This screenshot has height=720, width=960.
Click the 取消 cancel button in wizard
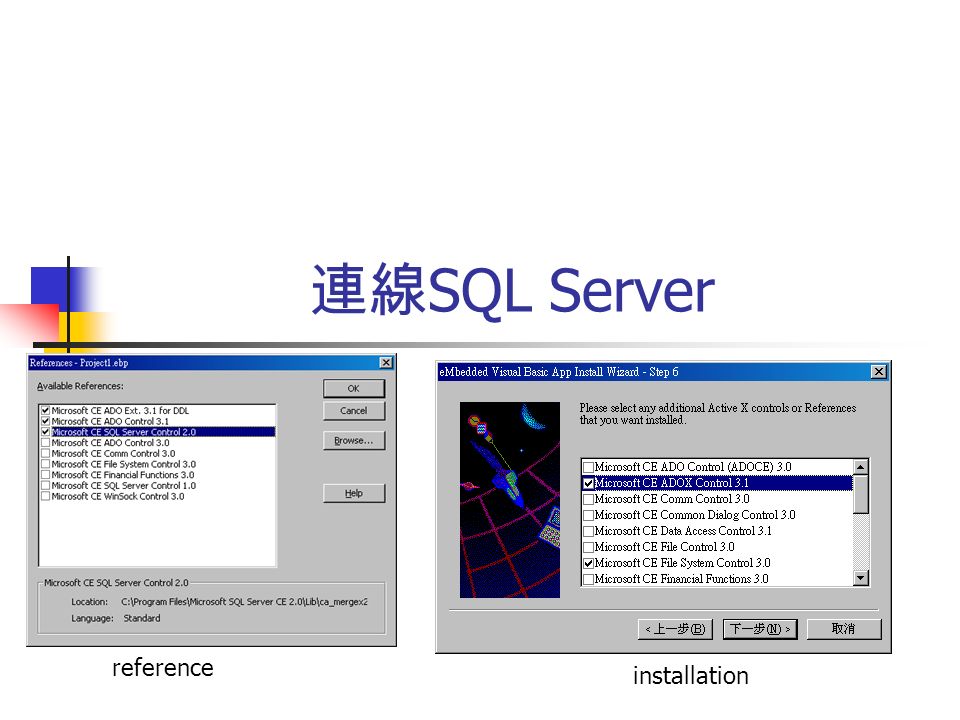tap(844, 629)
